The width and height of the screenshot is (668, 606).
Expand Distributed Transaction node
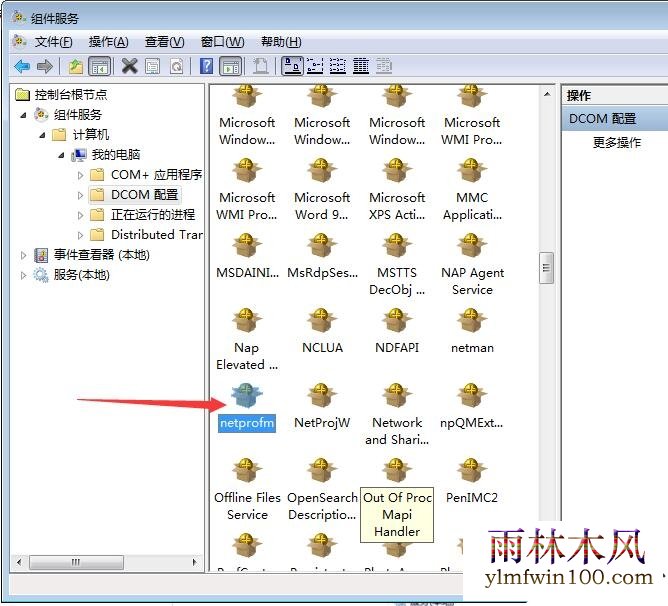[x=81, y=235]
